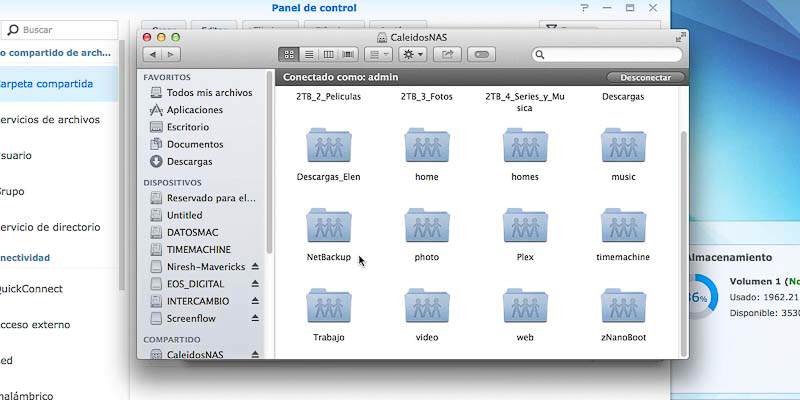Image resolution: width=800 pixels, height=400 pixels.
Task: Click the Panel de control help icon
Action: pos(585,8)
